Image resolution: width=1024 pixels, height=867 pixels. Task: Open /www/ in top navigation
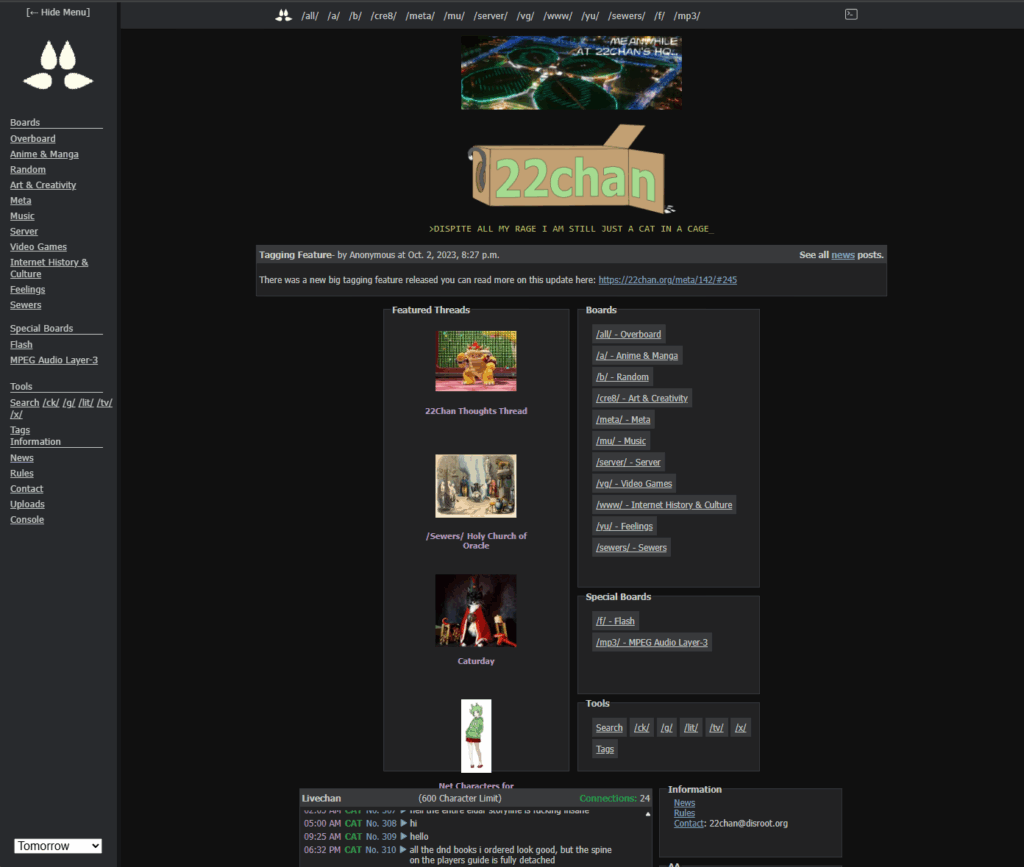tap(558, 16)
